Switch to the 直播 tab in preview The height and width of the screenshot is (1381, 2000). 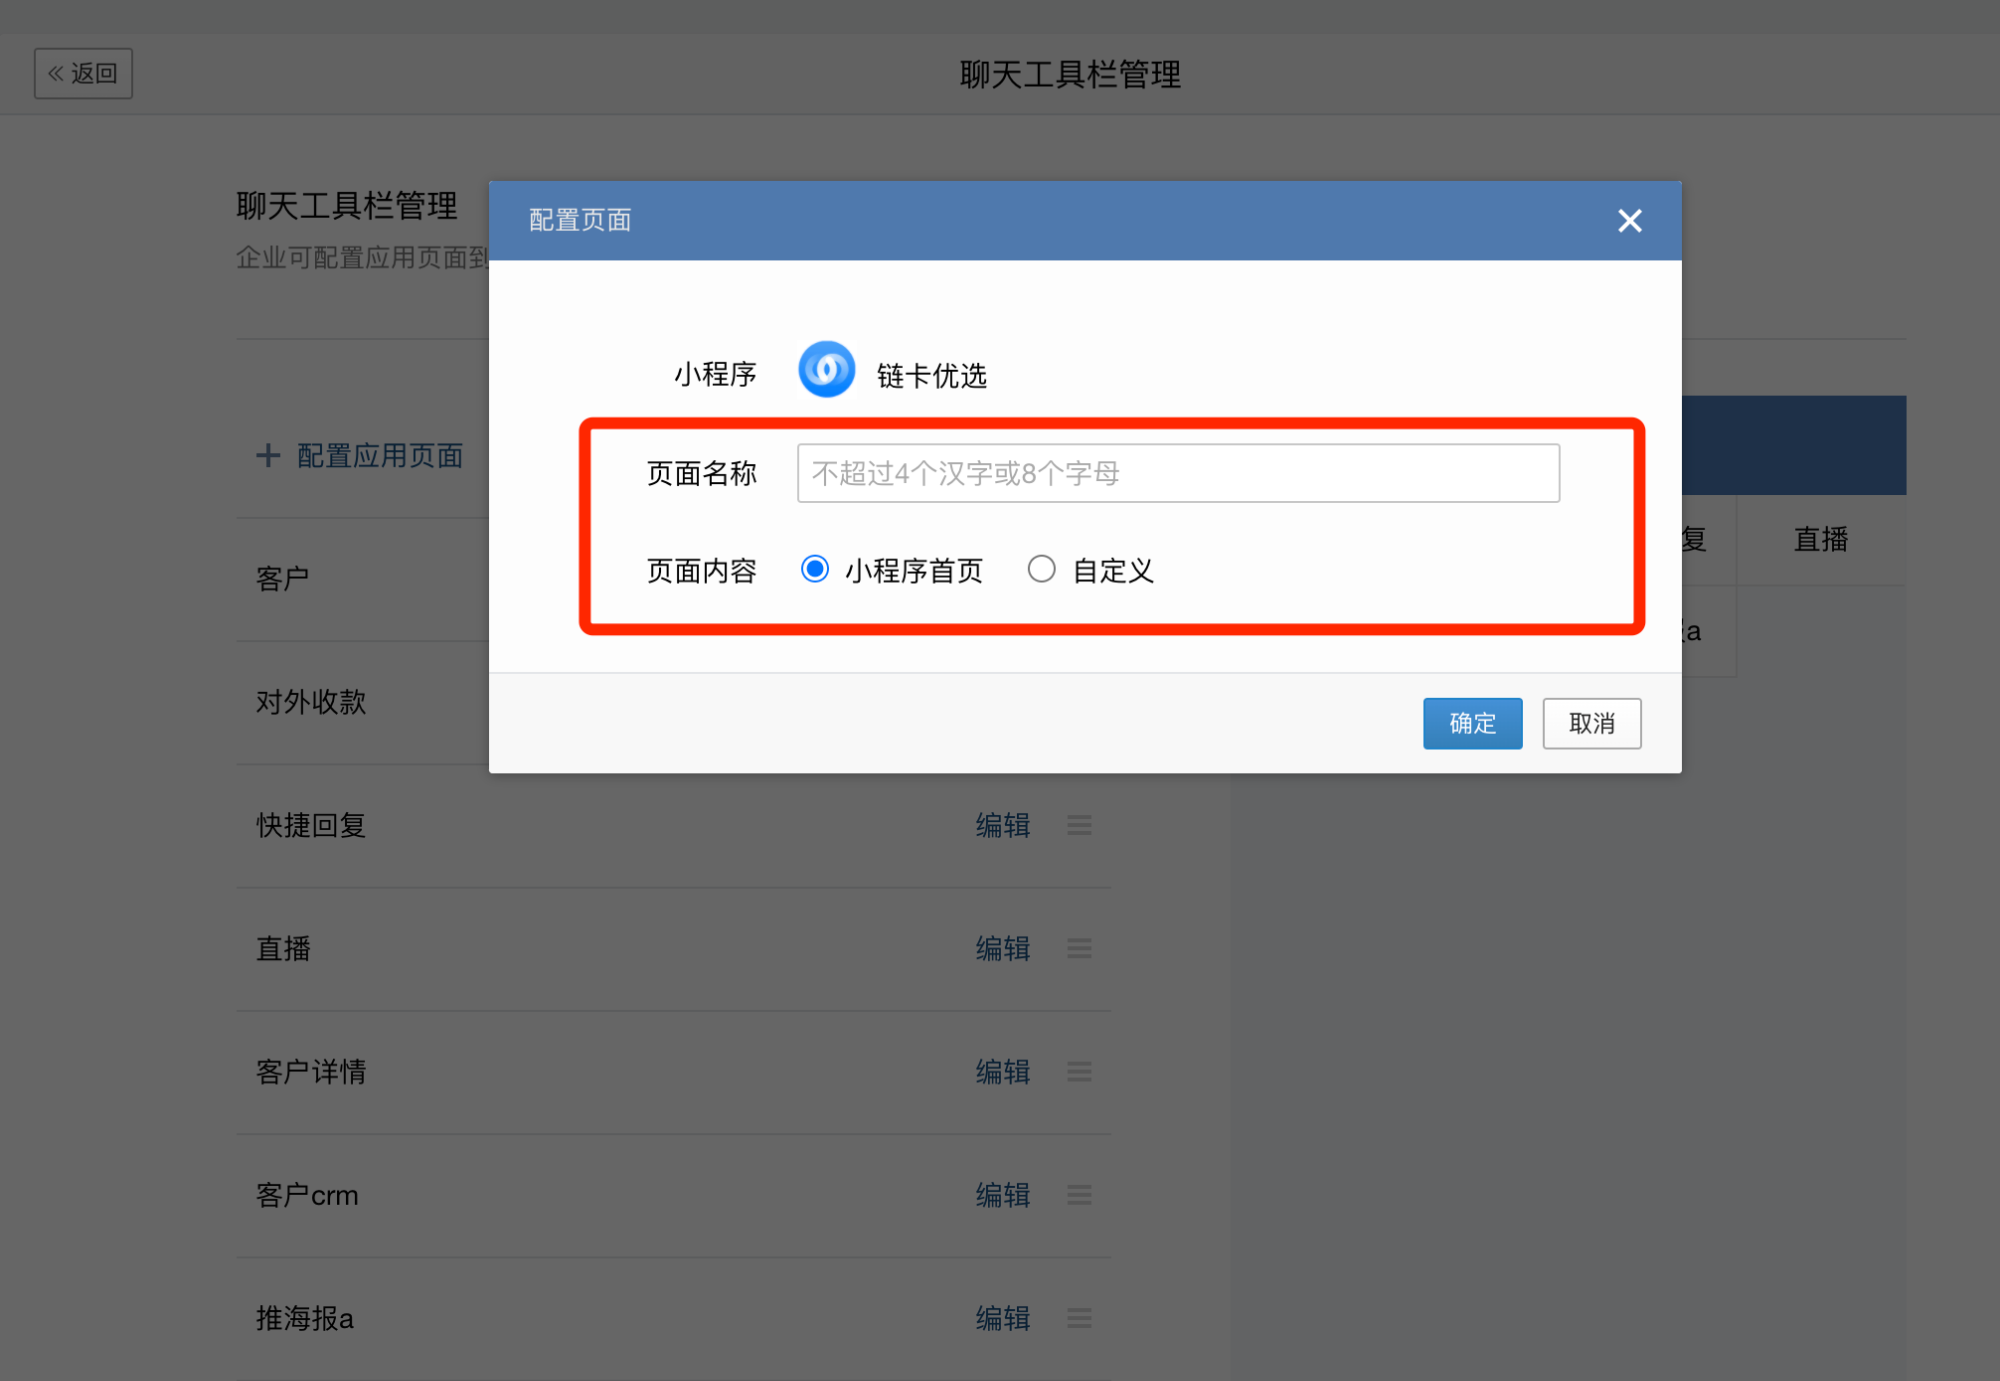[1820, 540]
